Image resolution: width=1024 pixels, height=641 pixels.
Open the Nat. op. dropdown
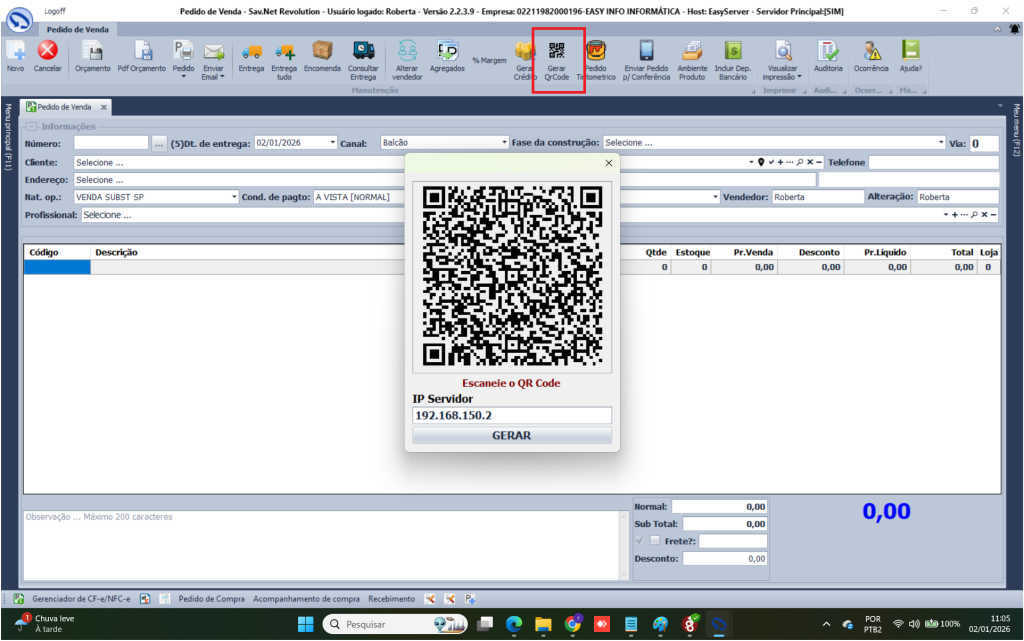[x=234, y=197]
